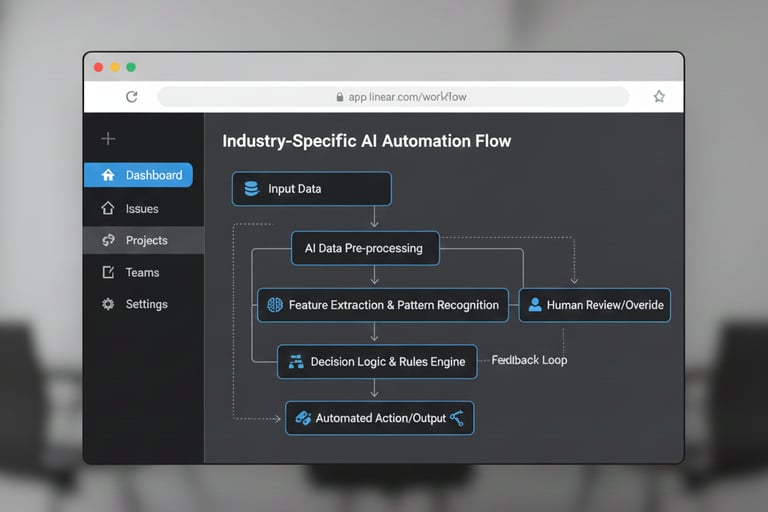Select the Automated Action/Output node
Viewport: 768px width, 512px height.
(380, 418)
